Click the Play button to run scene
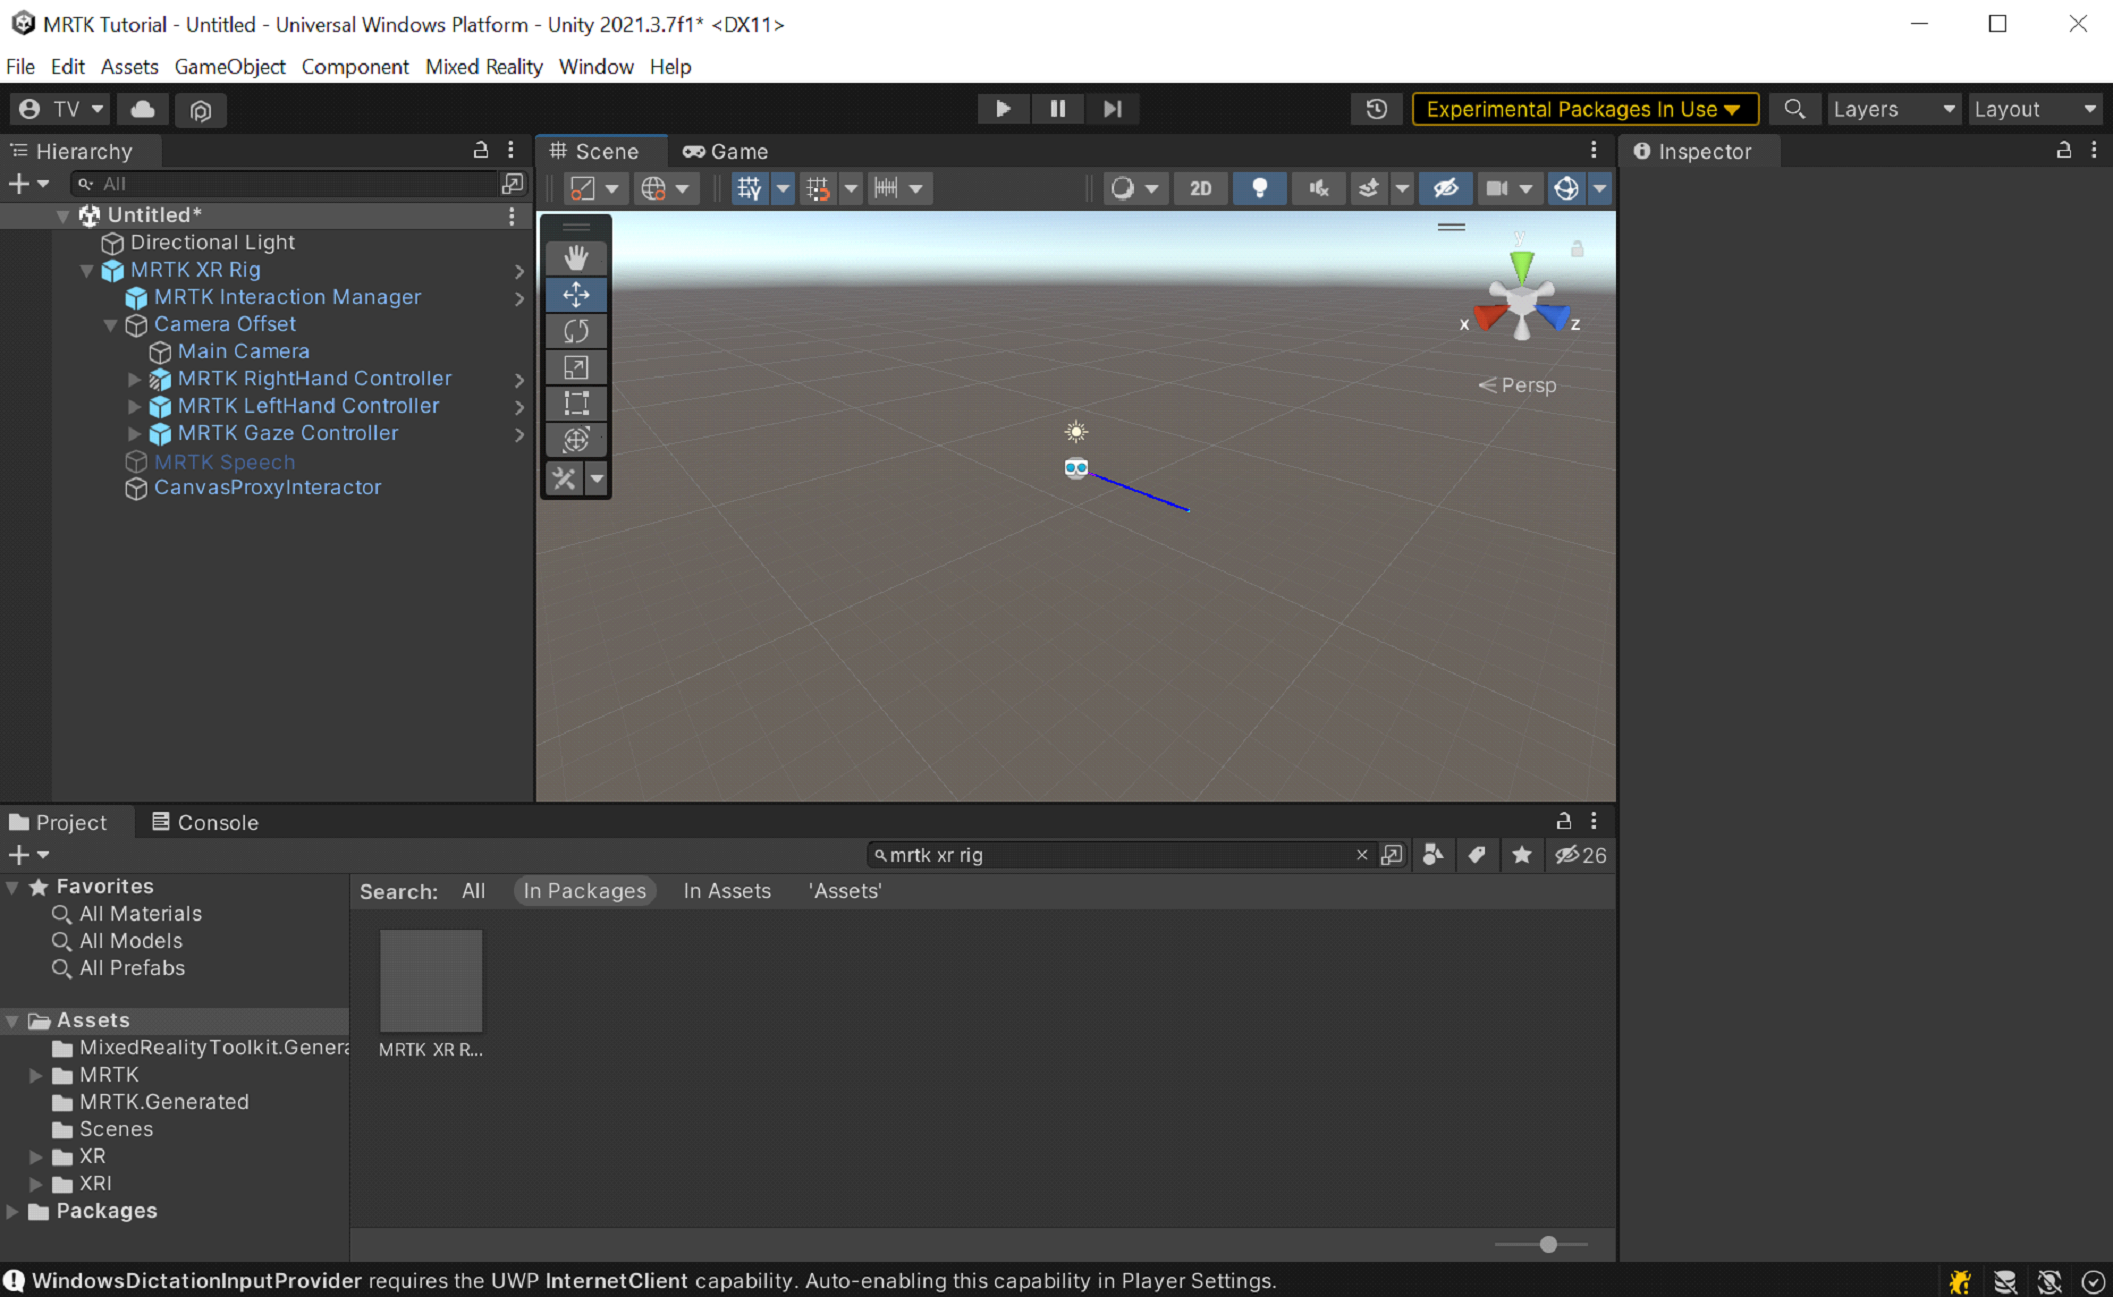 pos(1001,107)
